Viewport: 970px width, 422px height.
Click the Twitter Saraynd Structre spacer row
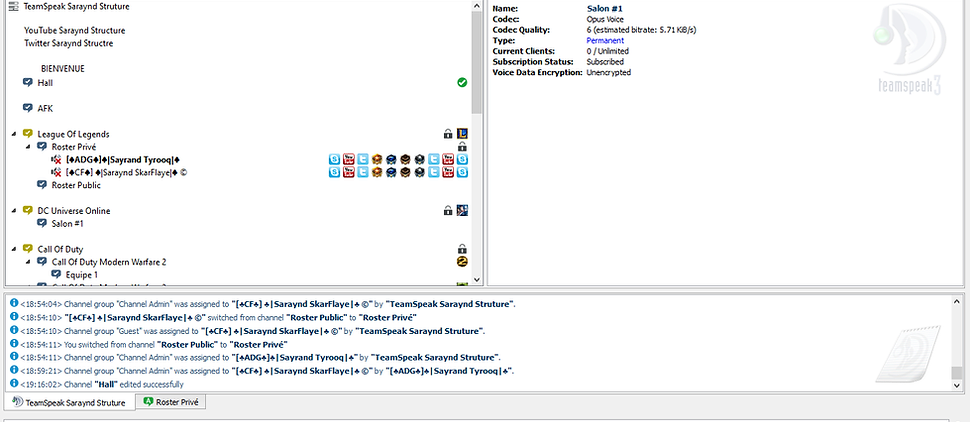tap(68, 43)
